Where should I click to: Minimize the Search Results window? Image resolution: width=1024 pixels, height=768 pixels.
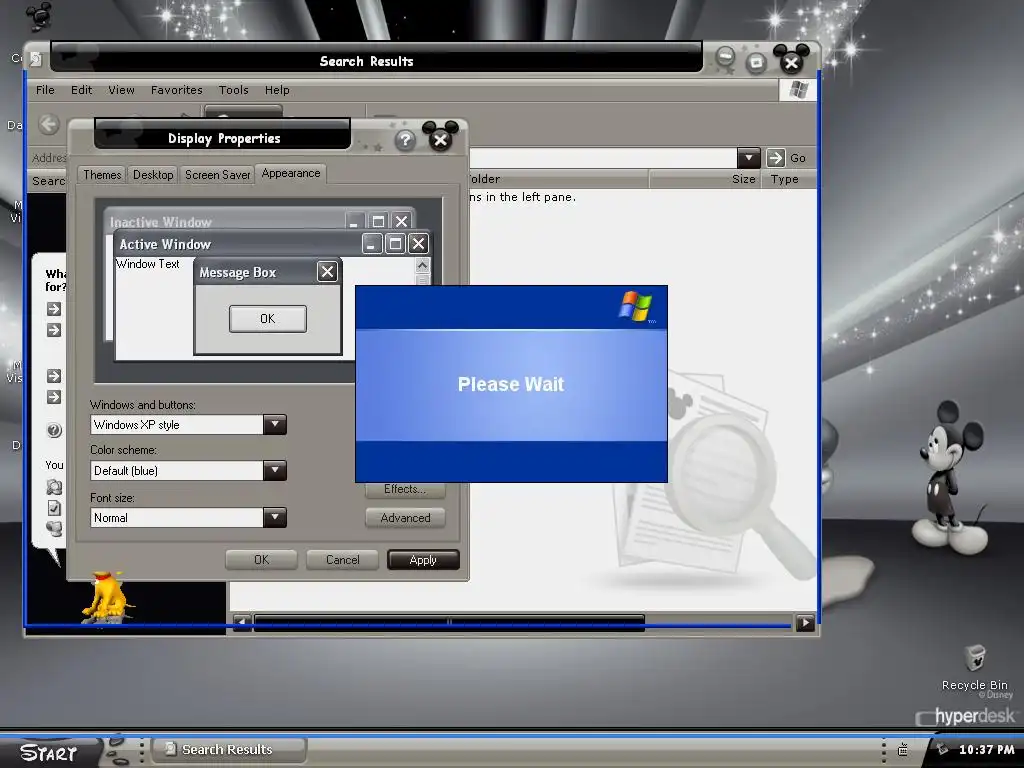pos(725,58)
